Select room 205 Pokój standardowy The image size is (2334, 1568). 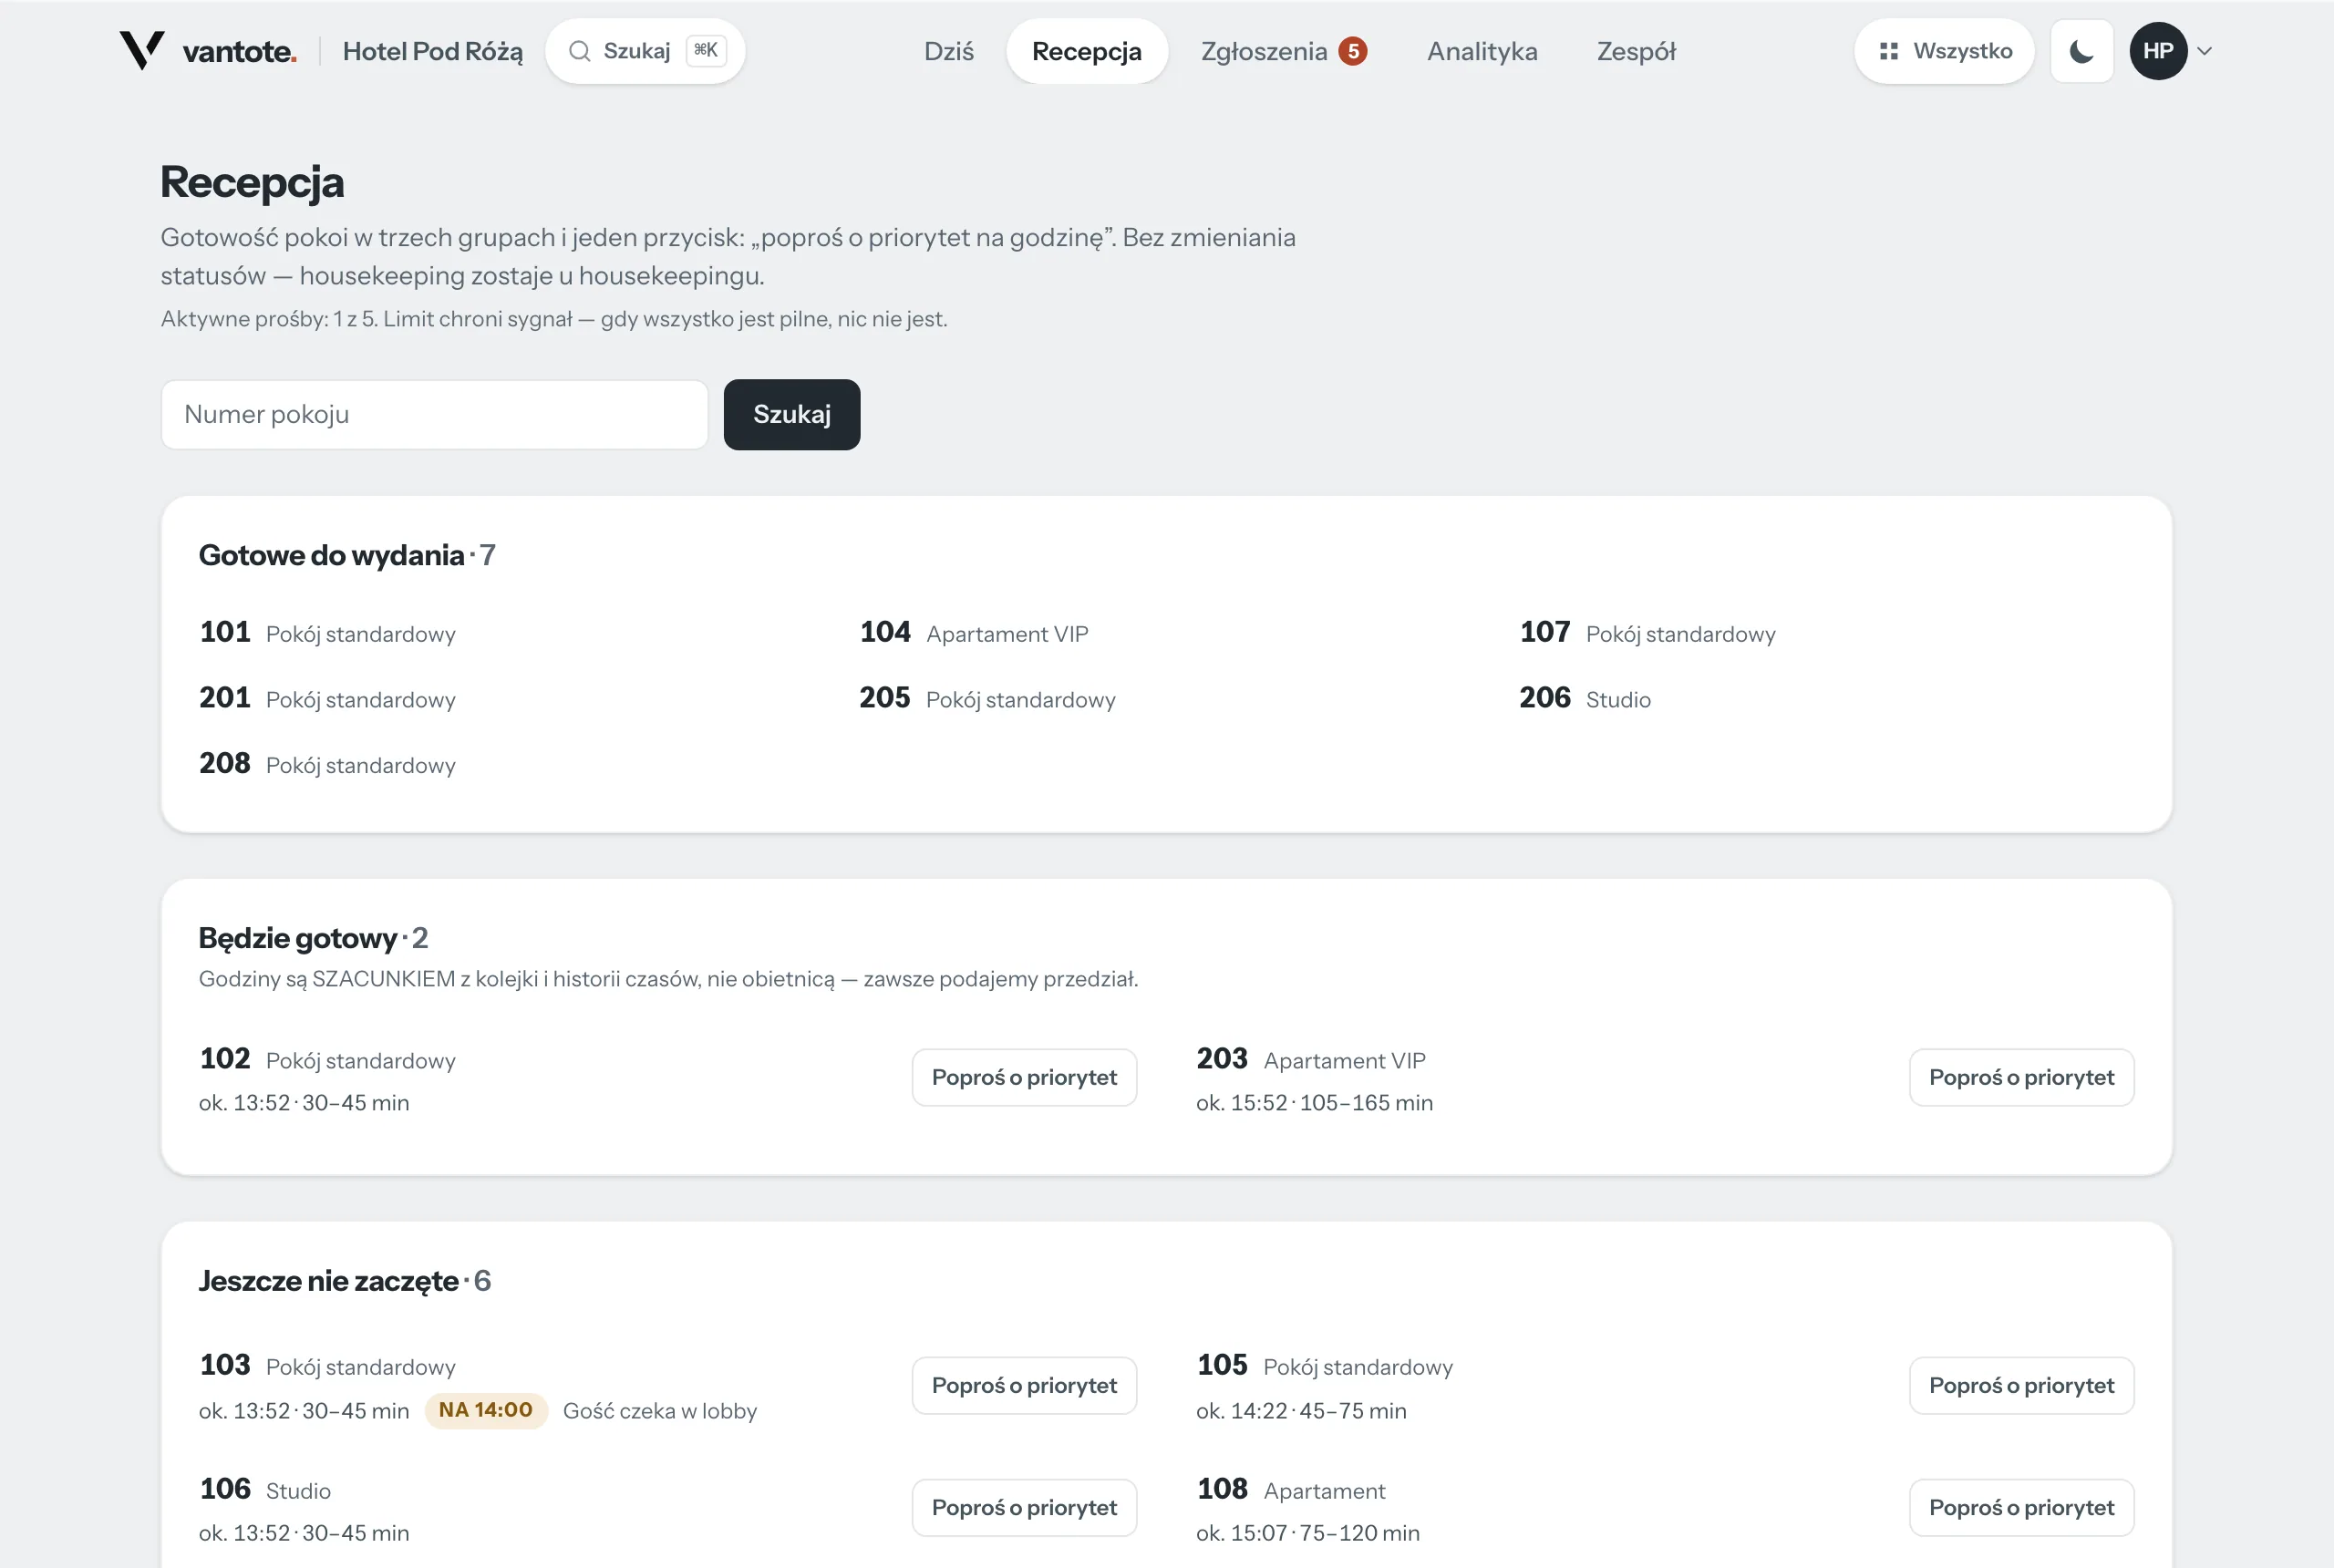(x=987, y=698)
